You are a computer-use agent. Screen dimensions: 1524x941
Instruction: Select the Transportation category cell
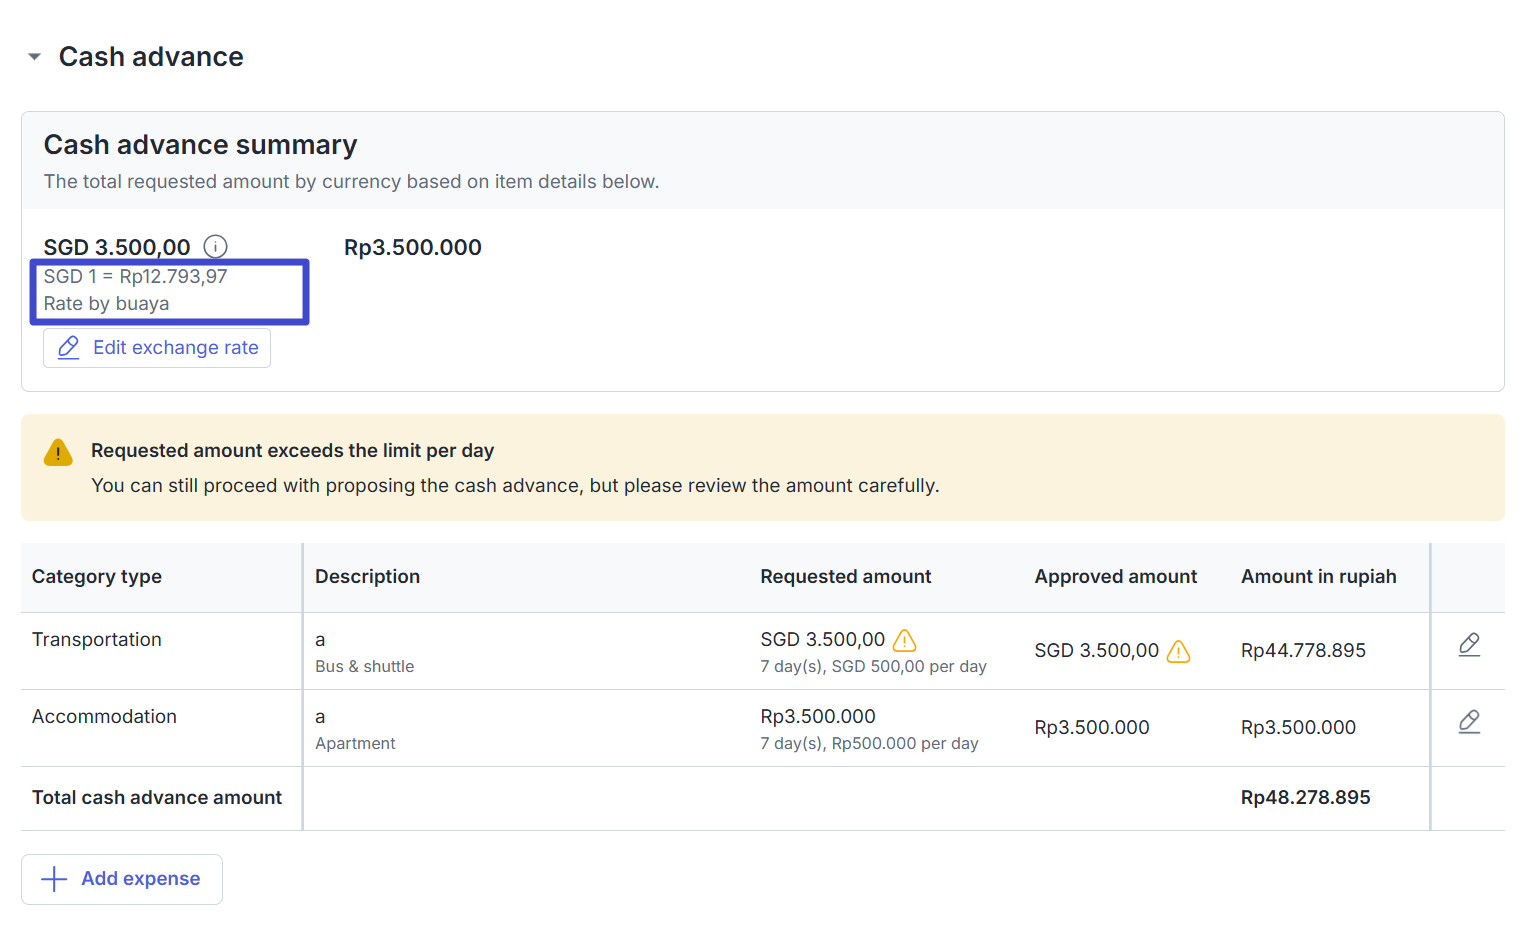[97, 640]
